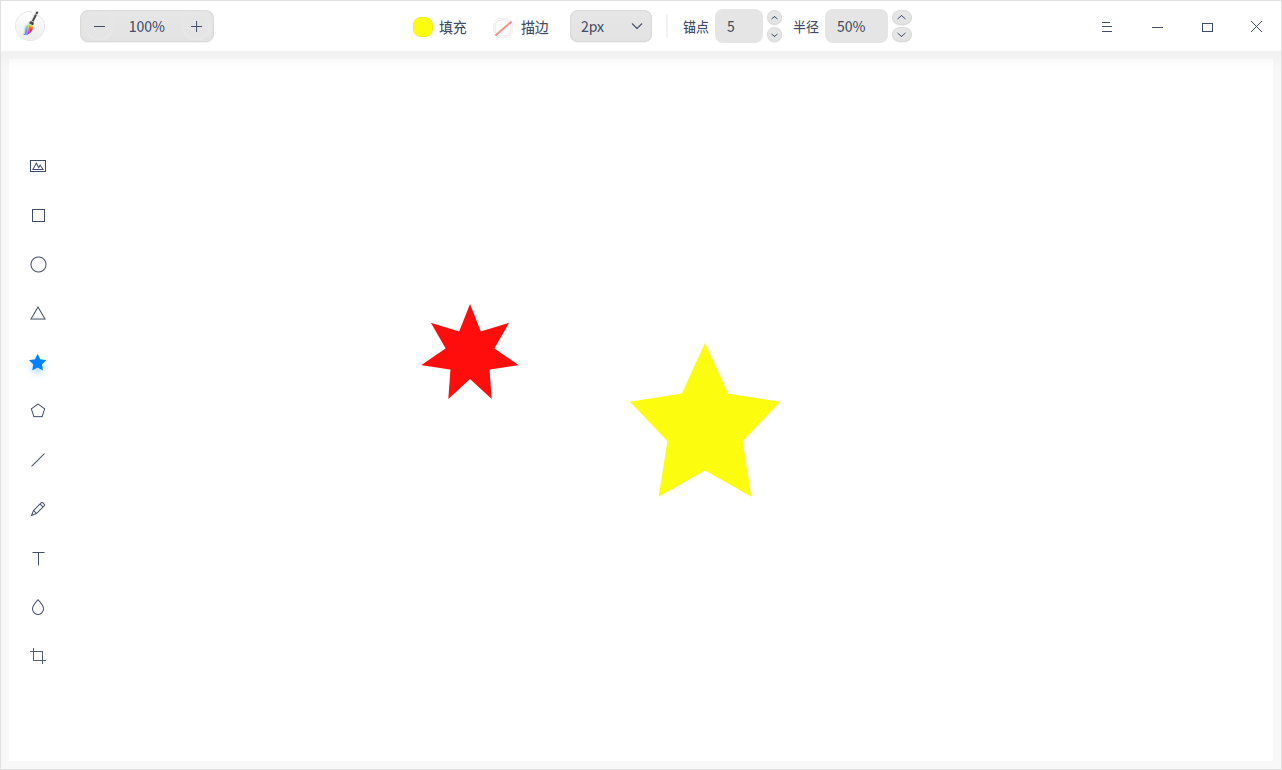Image resolution: width=1282 pixels, height=770 pixels.
Task: Select the text tool
Action: [38, 558]
